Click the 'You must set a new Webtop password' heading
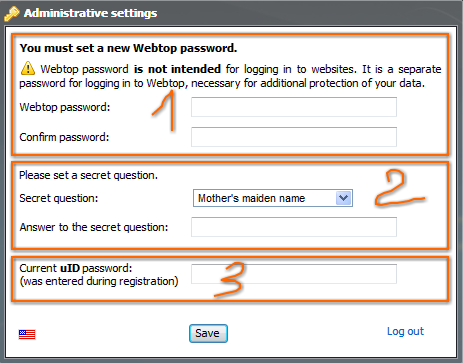463x363 pixels. coord(128,48)
